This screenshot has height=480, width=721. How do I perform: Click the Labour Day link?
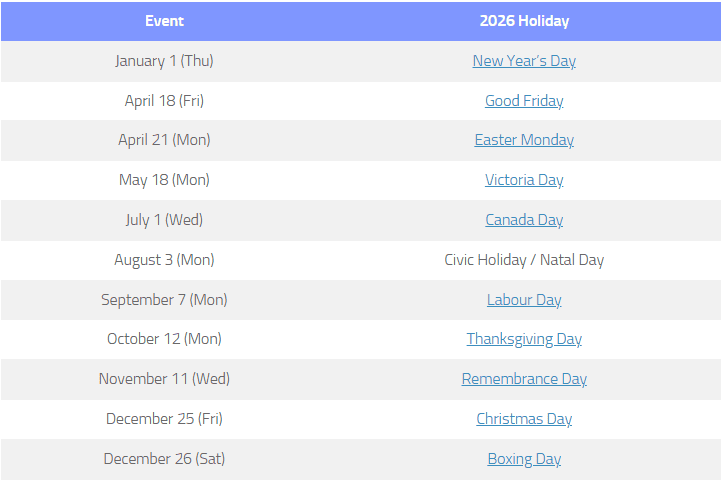[x=524, y=300]
